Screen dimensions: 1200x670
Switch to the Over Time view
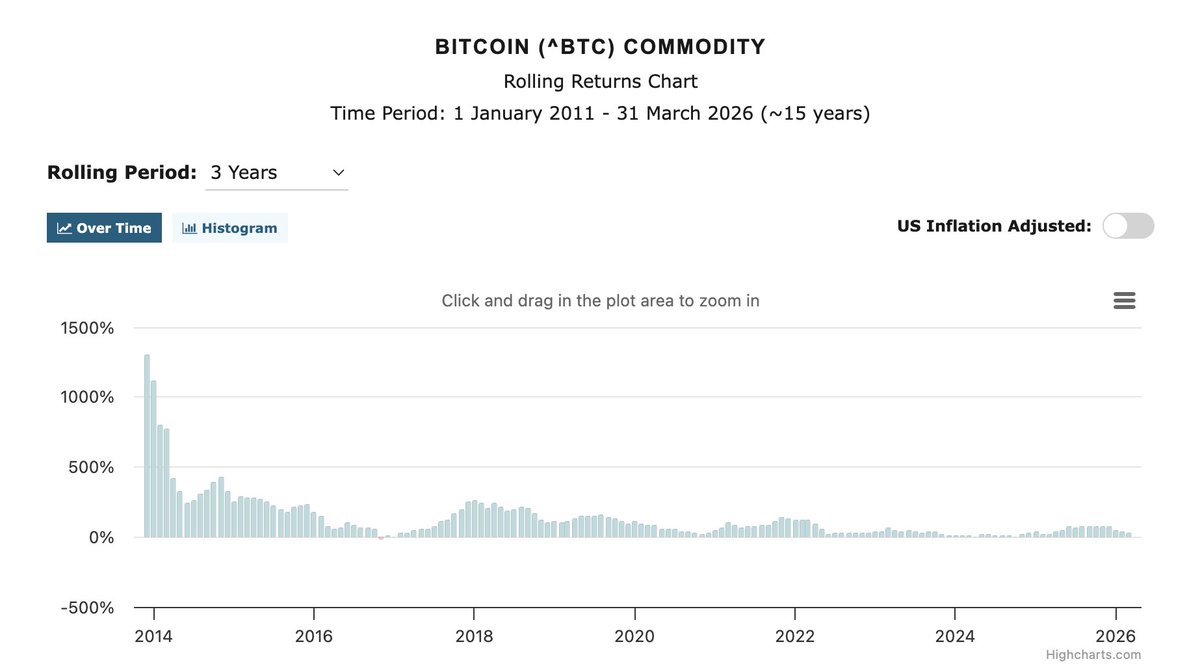tap(104, 228)
